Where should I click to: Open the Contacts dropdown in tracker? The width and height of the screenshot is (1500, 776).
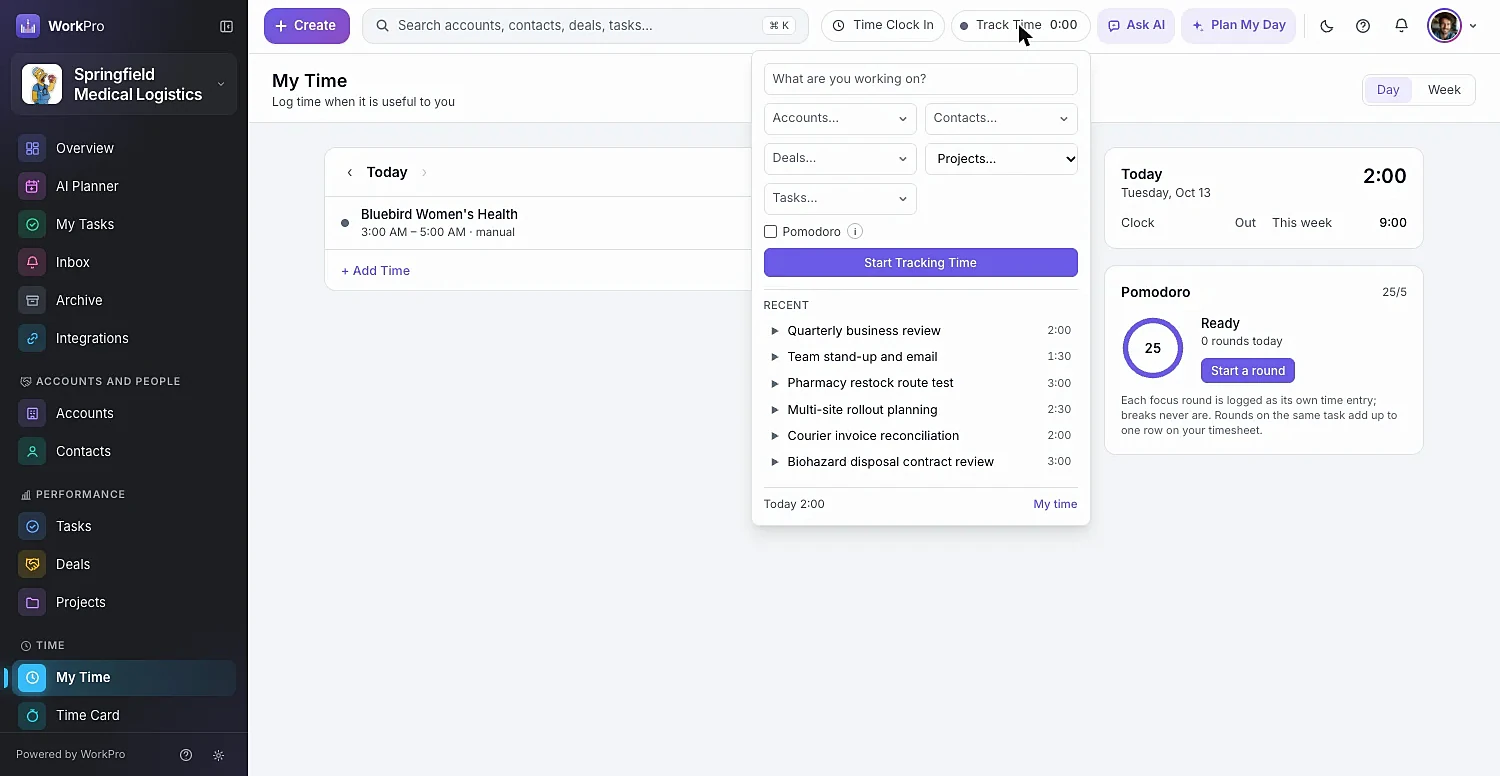pos(1001,118)
